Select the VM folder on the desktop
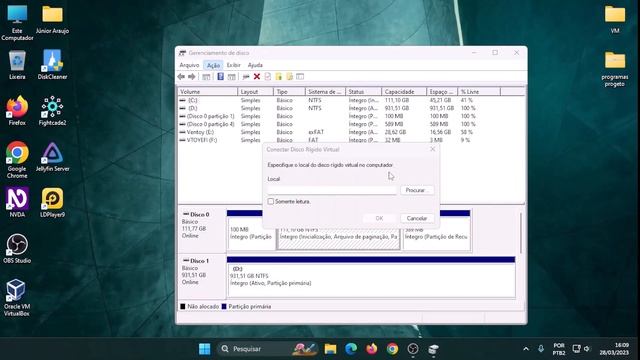The height and width of the screenshot is (360, 640). (x=615, y=20)
